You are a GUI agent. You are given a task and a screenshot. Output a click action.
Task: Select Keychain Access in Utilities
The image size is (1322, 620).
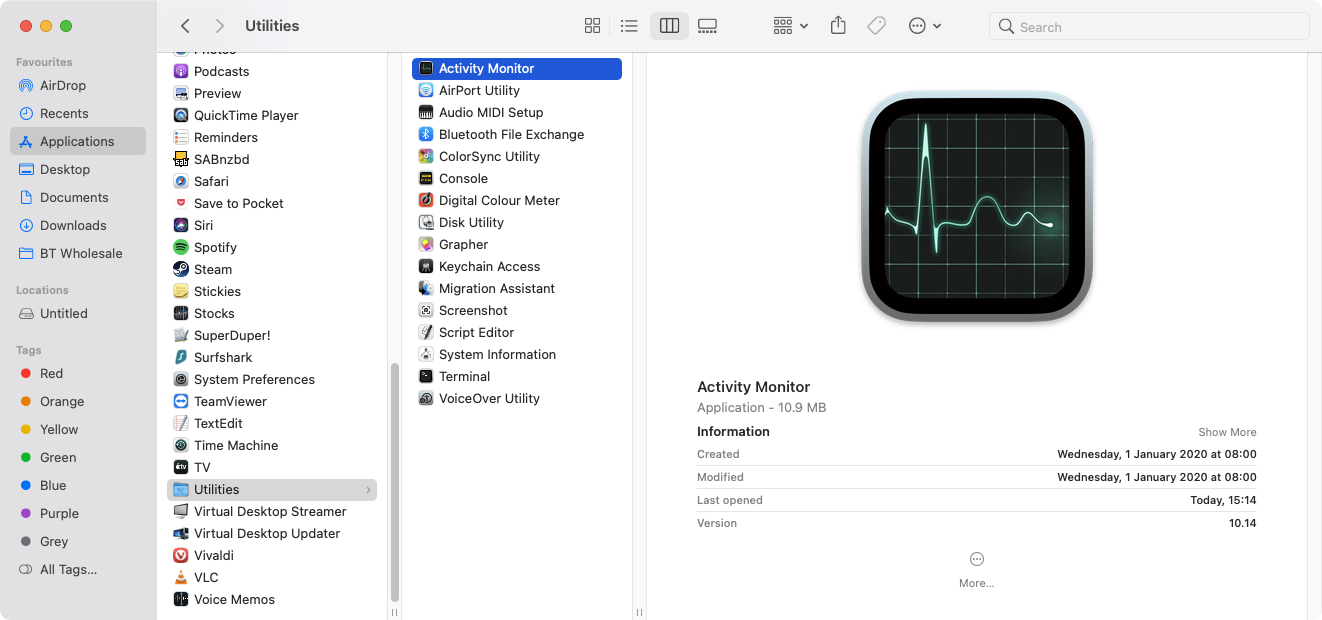click(517, 266)
